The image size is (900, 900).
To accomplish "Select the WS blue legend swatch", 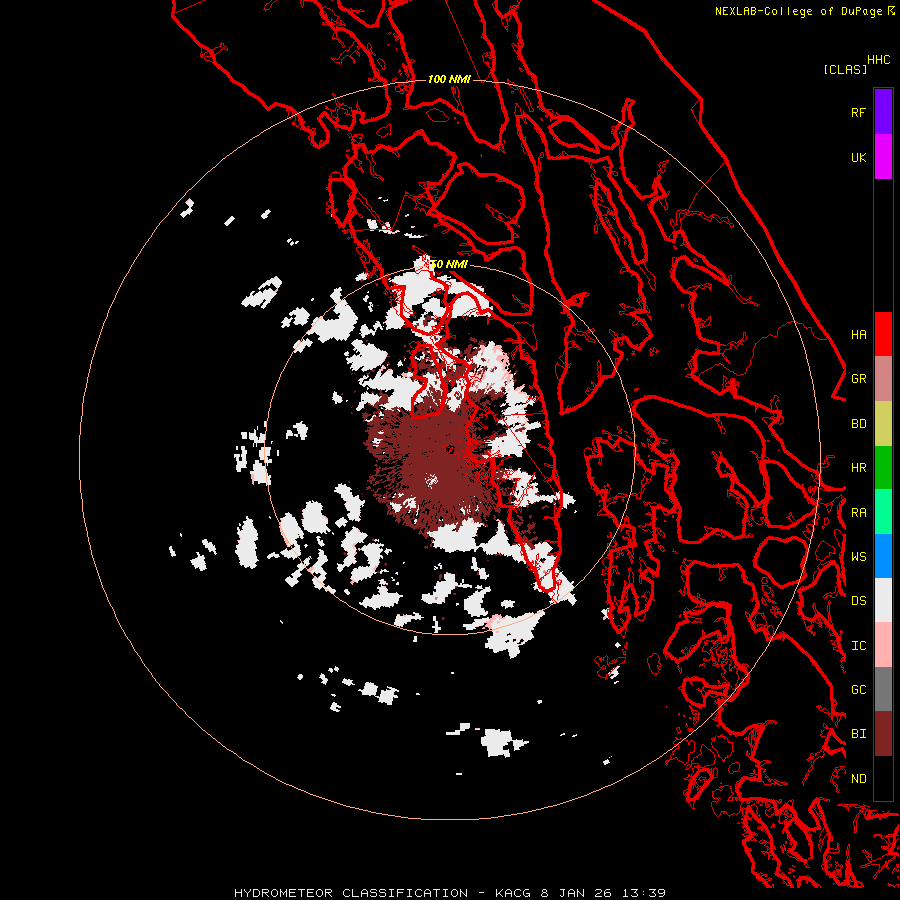I will [883, 556].
